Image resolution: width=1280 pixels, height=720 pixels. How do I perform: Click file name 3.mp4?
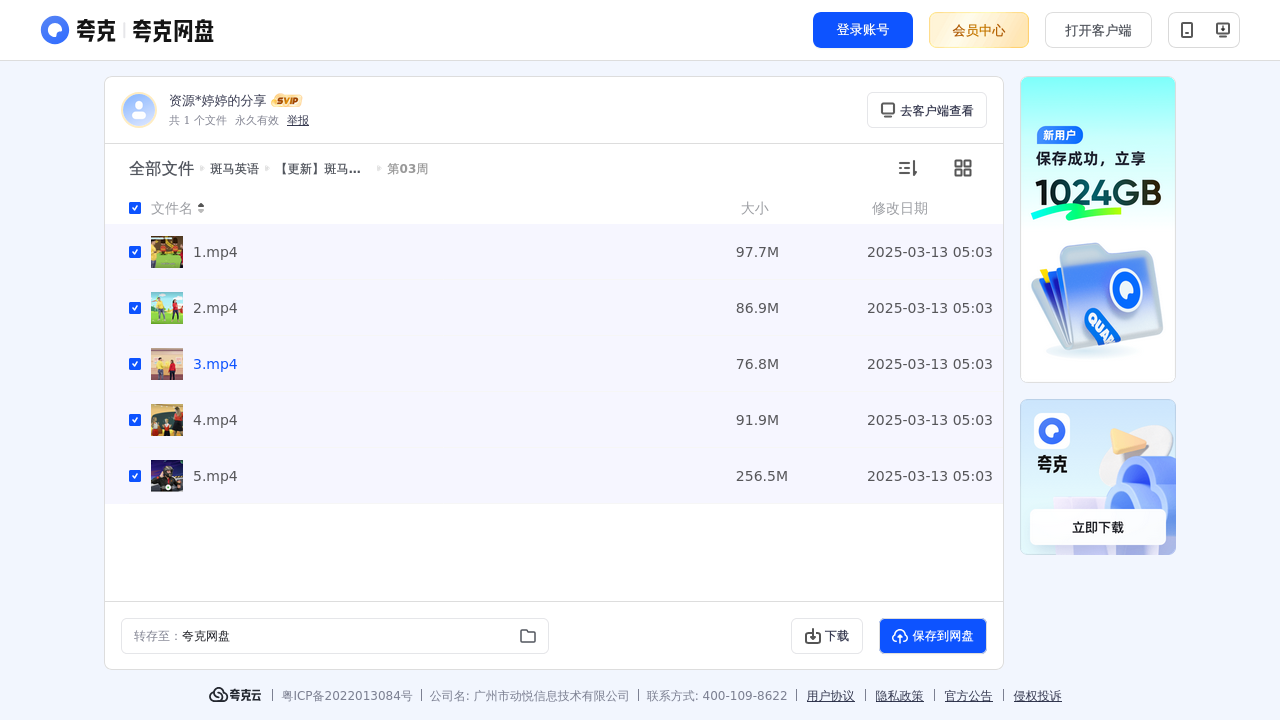(x=215, y=364)
